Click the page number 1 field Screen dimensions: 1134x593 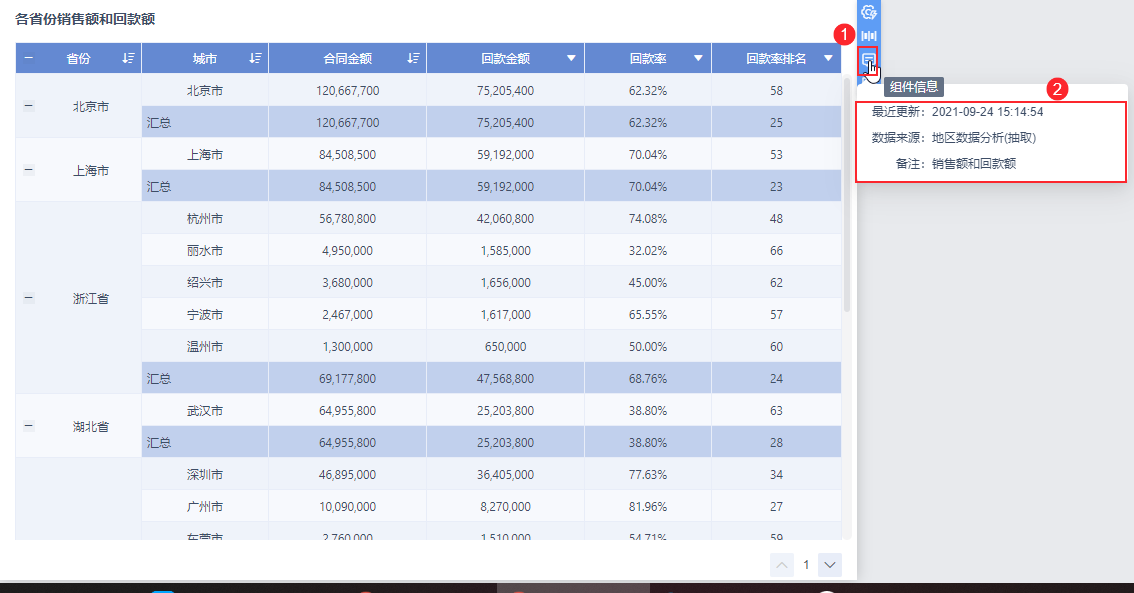point(806,565)
